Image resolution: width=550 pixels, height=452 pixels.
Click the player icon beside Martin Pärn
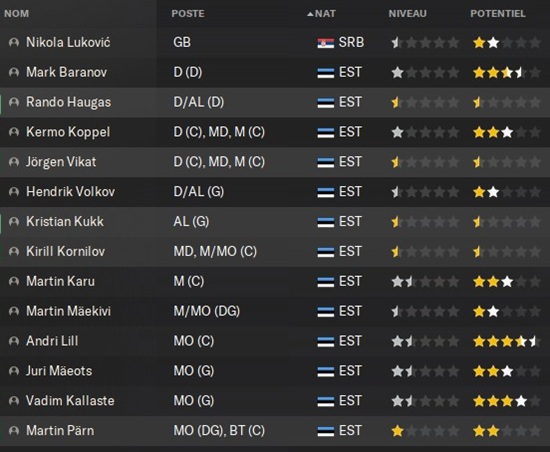14,431
